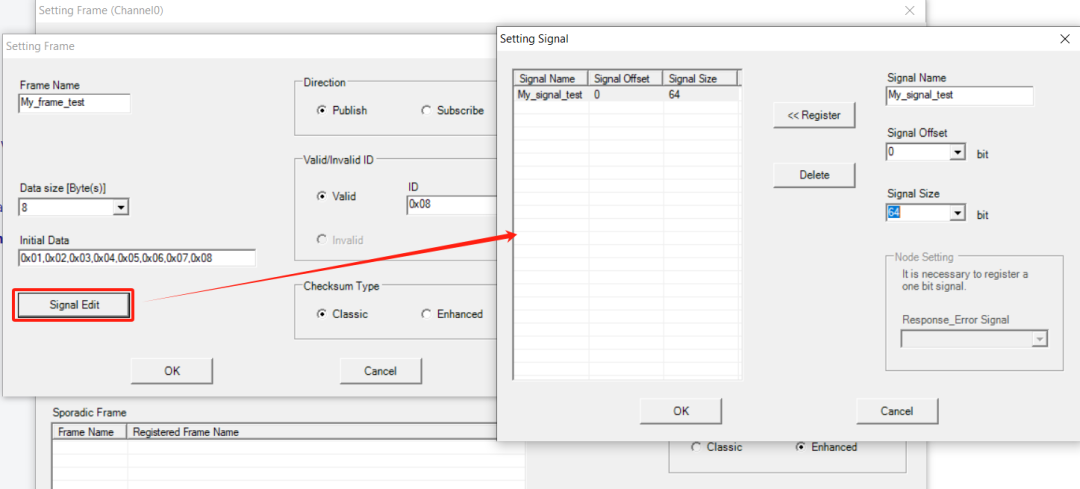Select the Subscribe direction option
The width and height of the screenshot is (1080, 489).
tap(427, 110)
